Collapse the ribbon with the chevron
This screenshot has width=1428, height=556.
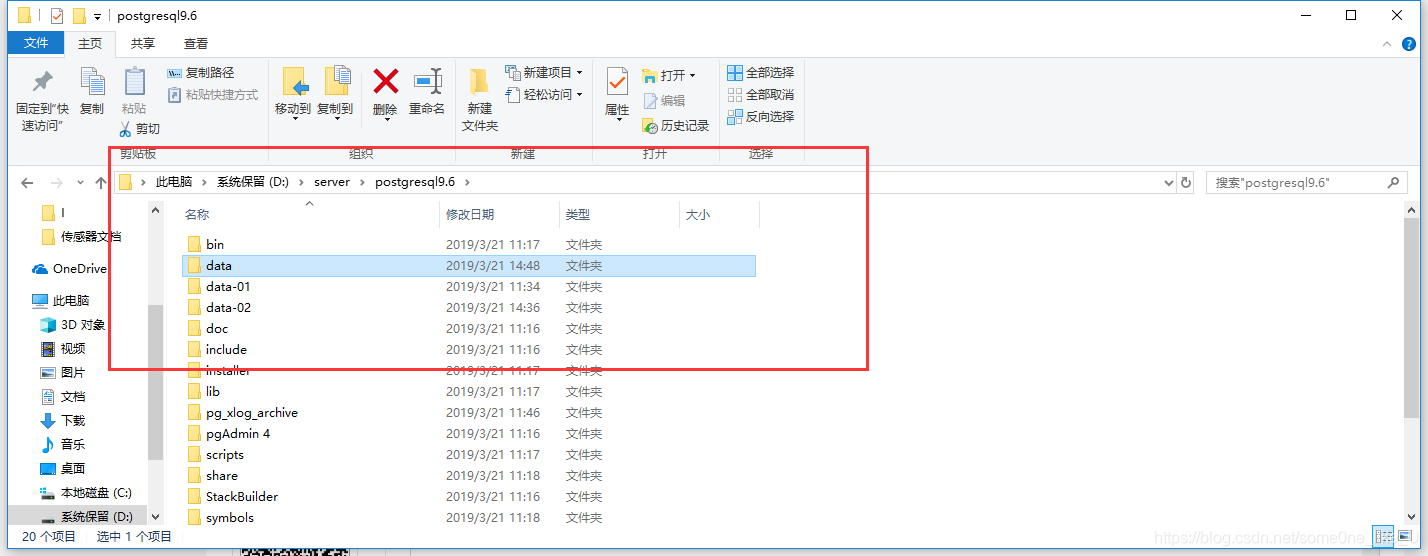1388,43
